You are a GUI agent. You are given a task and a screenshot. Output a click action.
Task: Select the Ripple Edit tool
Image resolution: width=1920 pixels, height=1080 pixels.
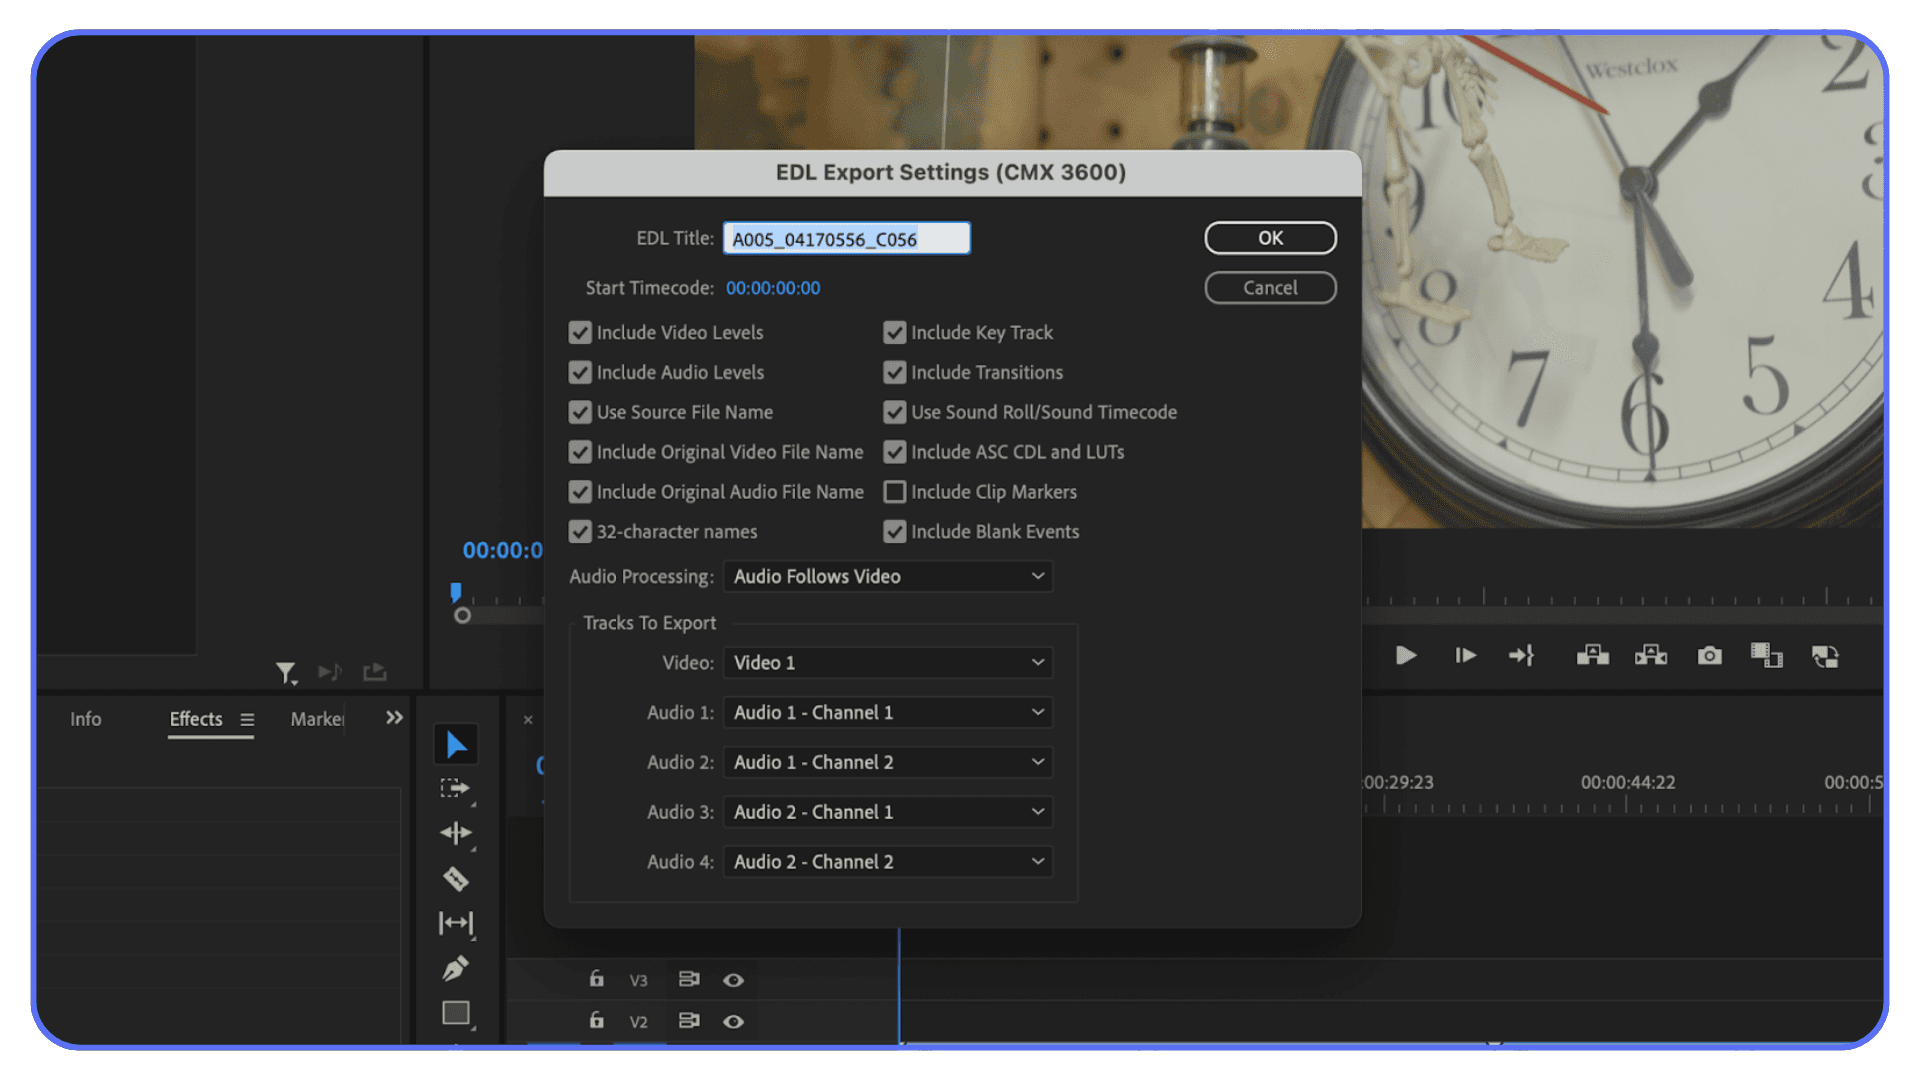tap(456, 832)
